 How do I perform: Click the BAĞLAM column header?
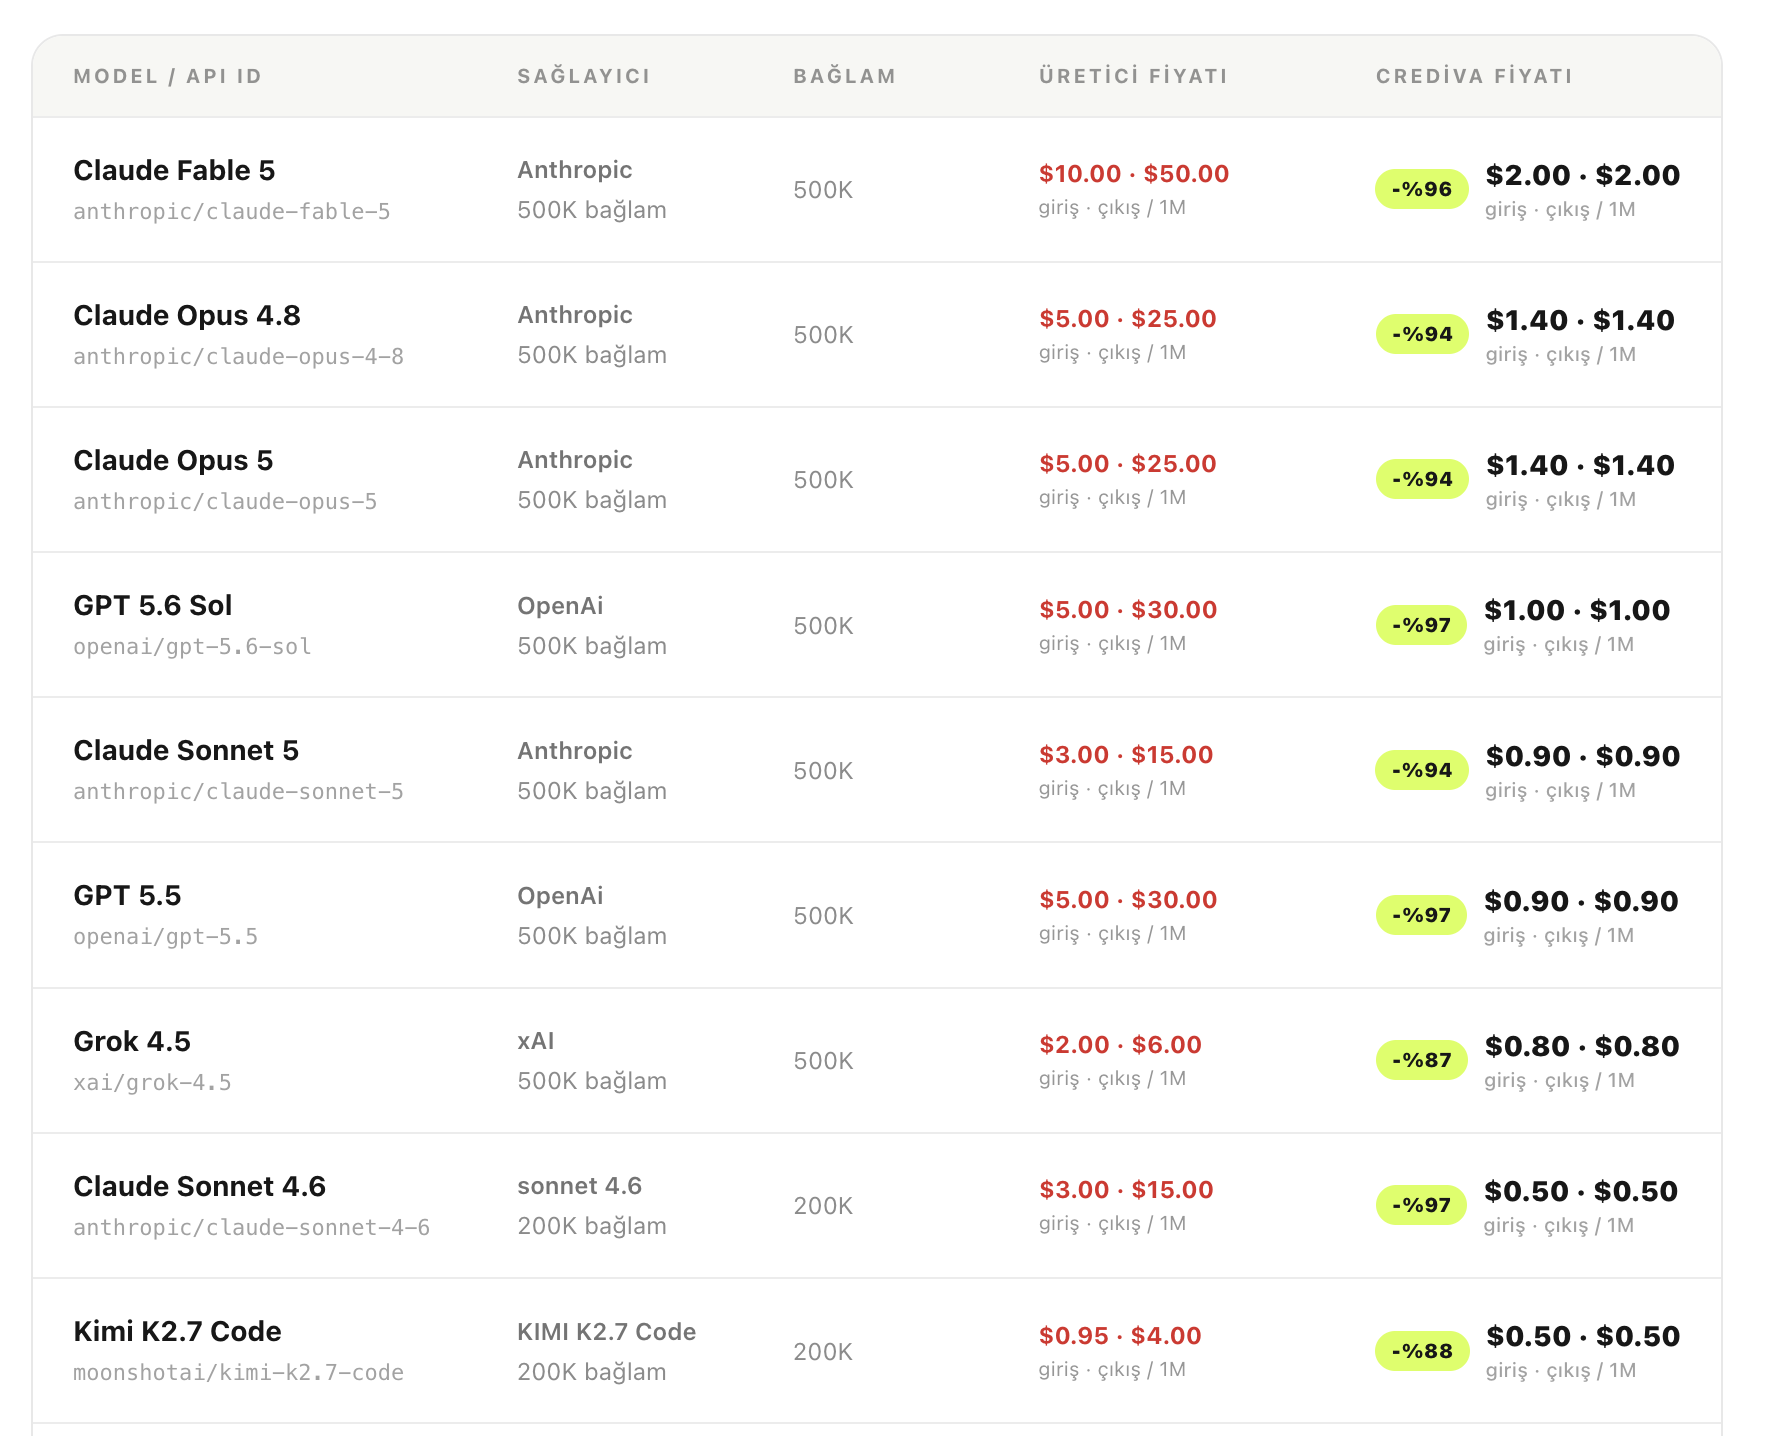pyautogui.click(x=844, y=76)
